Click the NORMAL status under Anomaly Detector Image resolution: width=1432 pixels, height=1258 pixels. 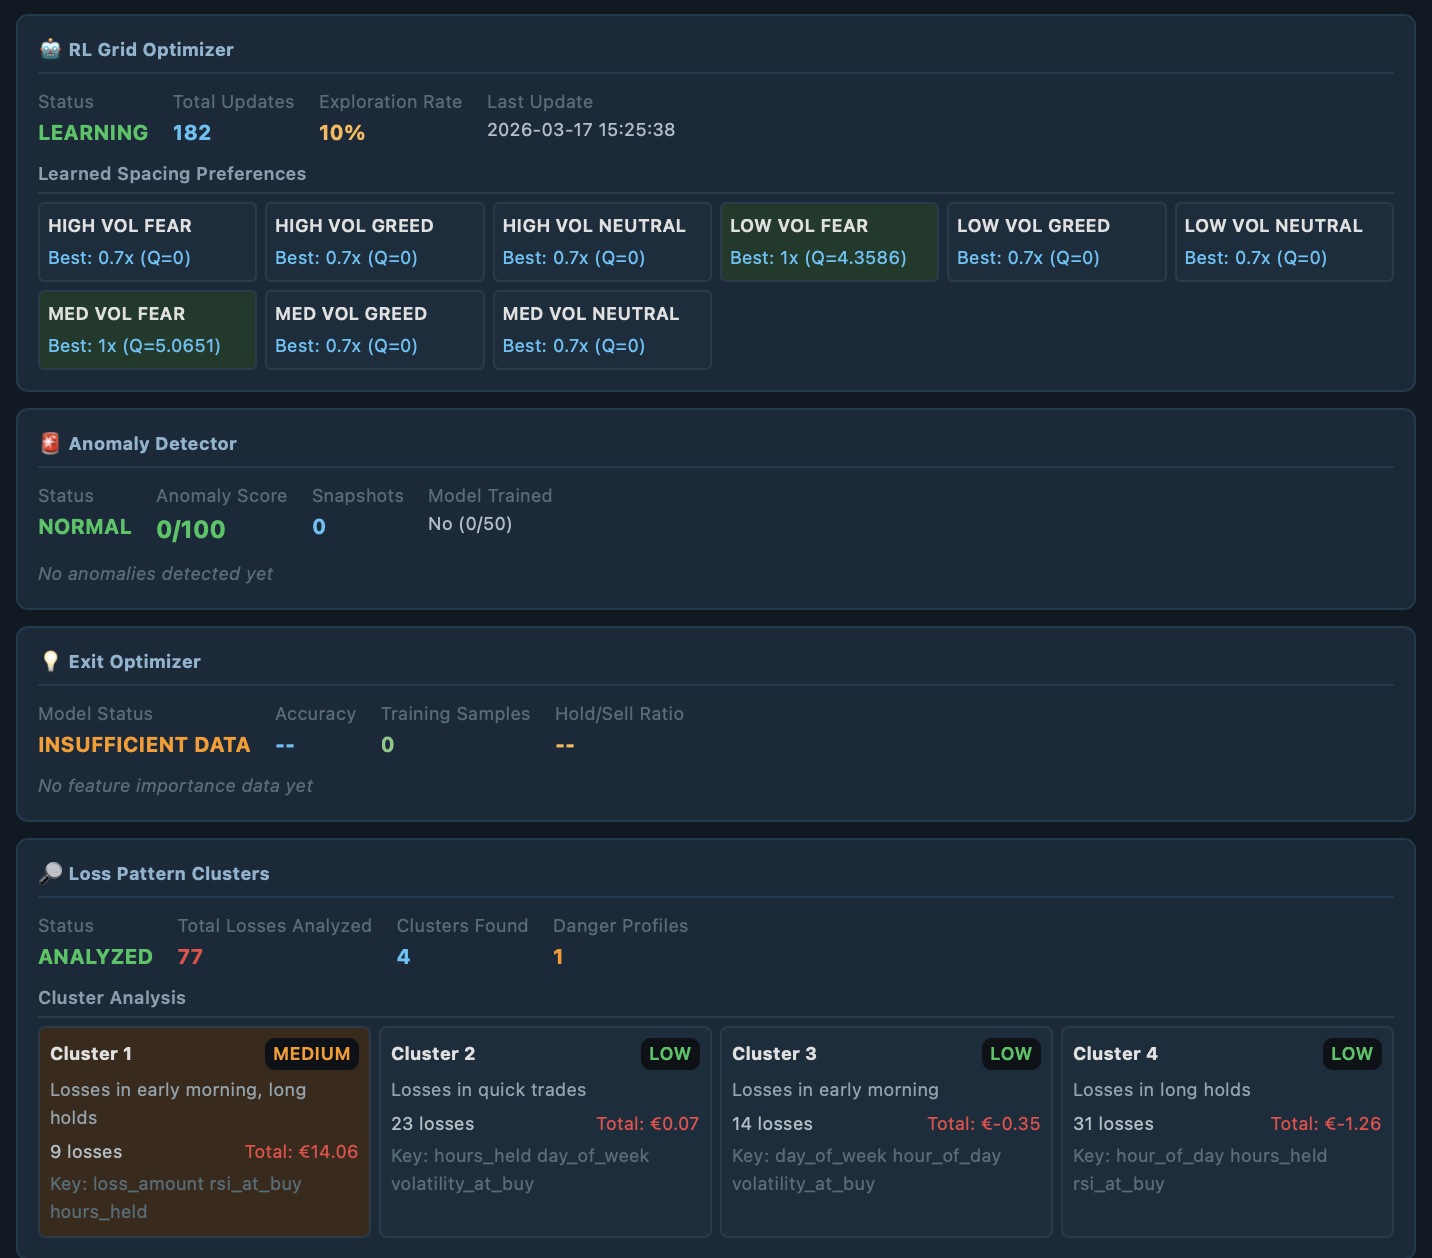tap(84, 527)
